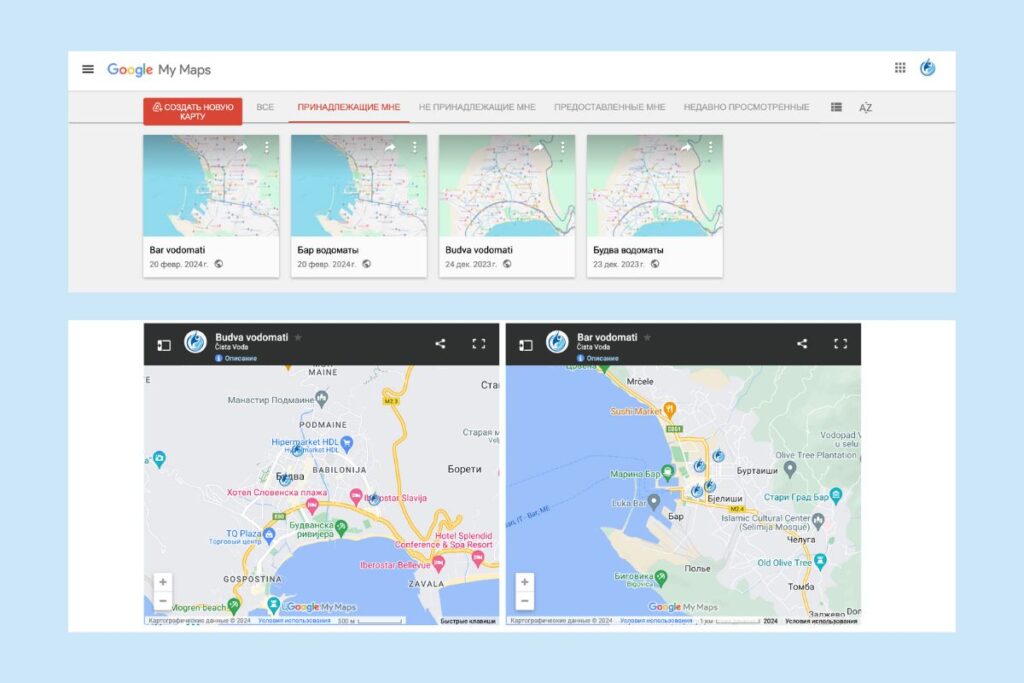Toggle the legend panel in Bar vodomati map
The height and width of the screenshot is (683, 1024).
click(526, 345)
